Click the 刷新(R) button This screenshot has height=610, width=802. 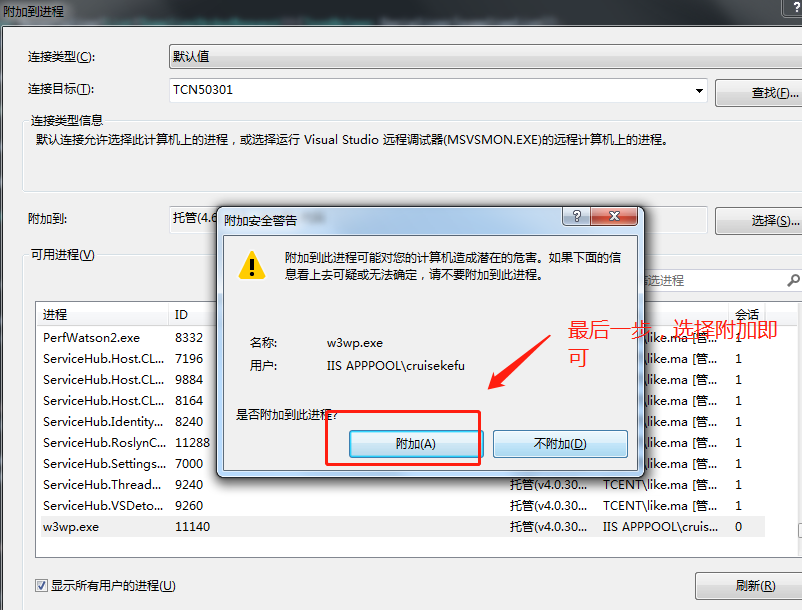[749, 586]
